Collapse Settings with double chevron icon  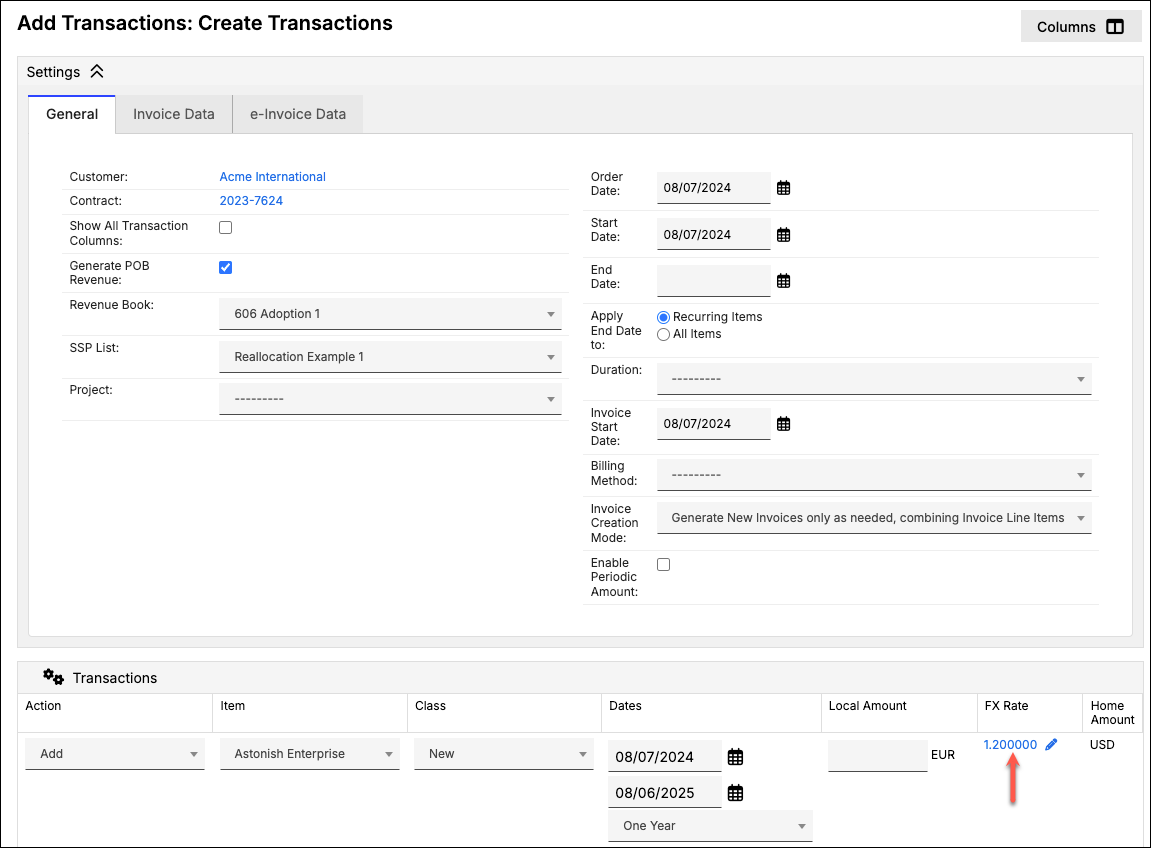[x=97, y=71]
